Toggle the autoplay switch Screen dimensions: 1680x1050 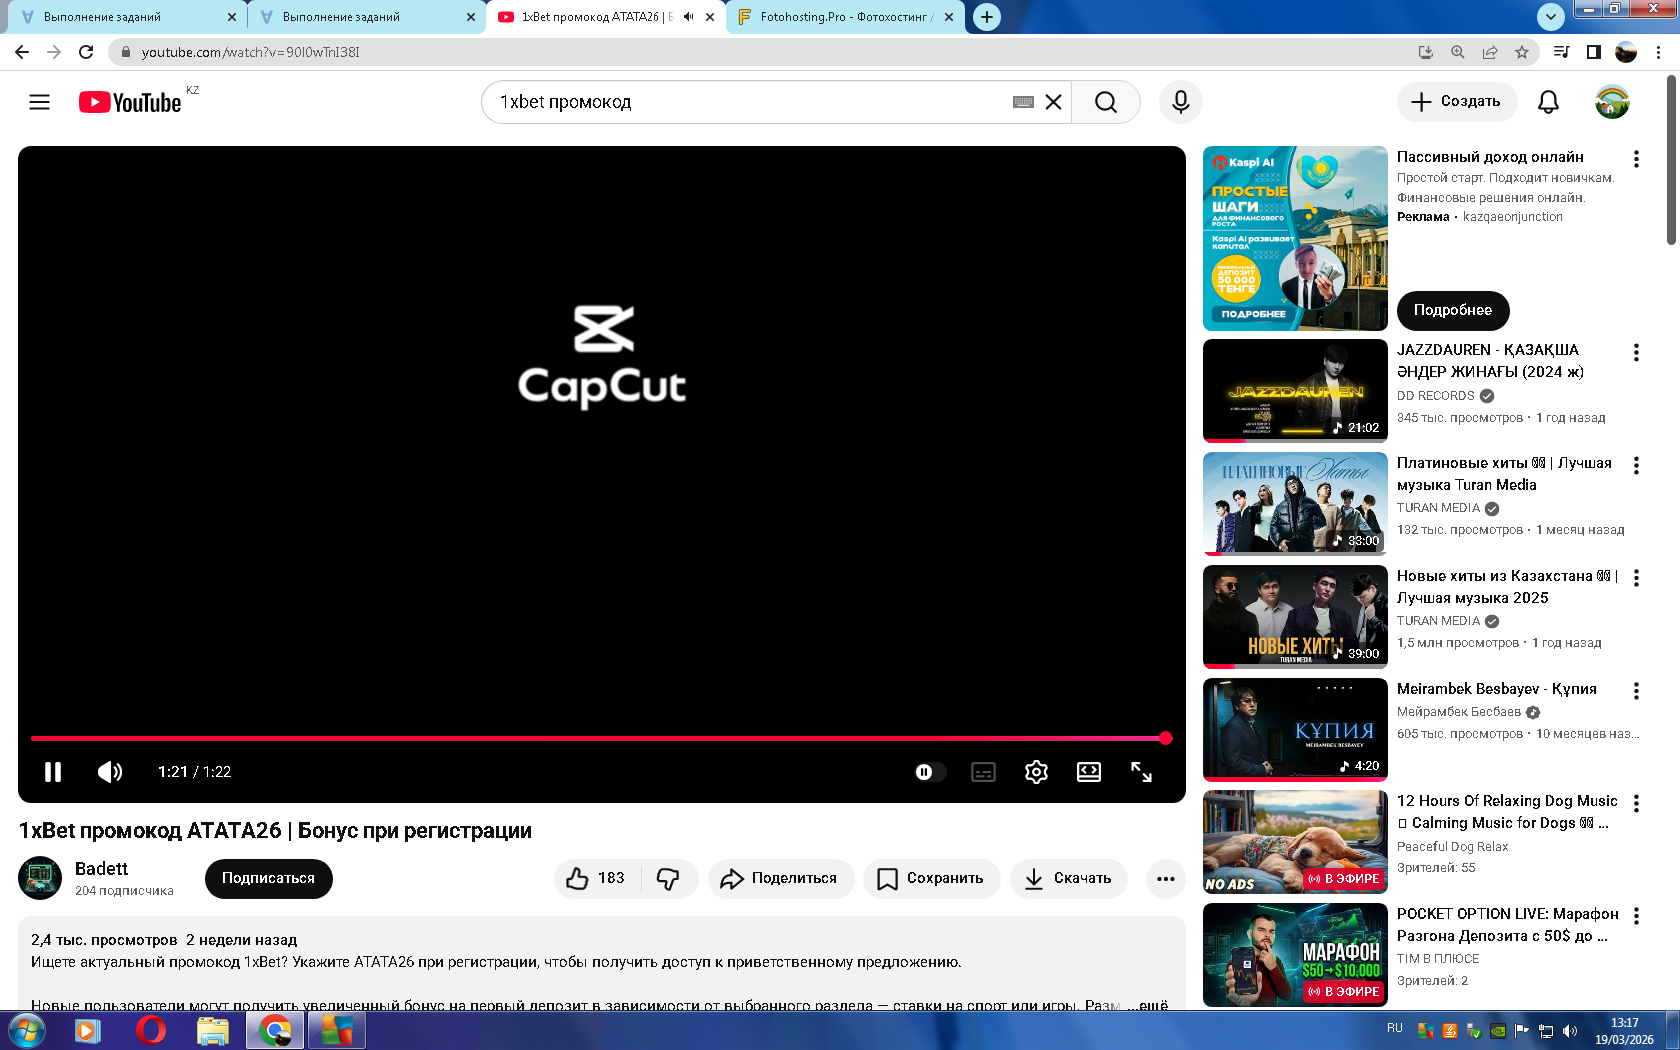pyautogui.click(x=929, y=772)
